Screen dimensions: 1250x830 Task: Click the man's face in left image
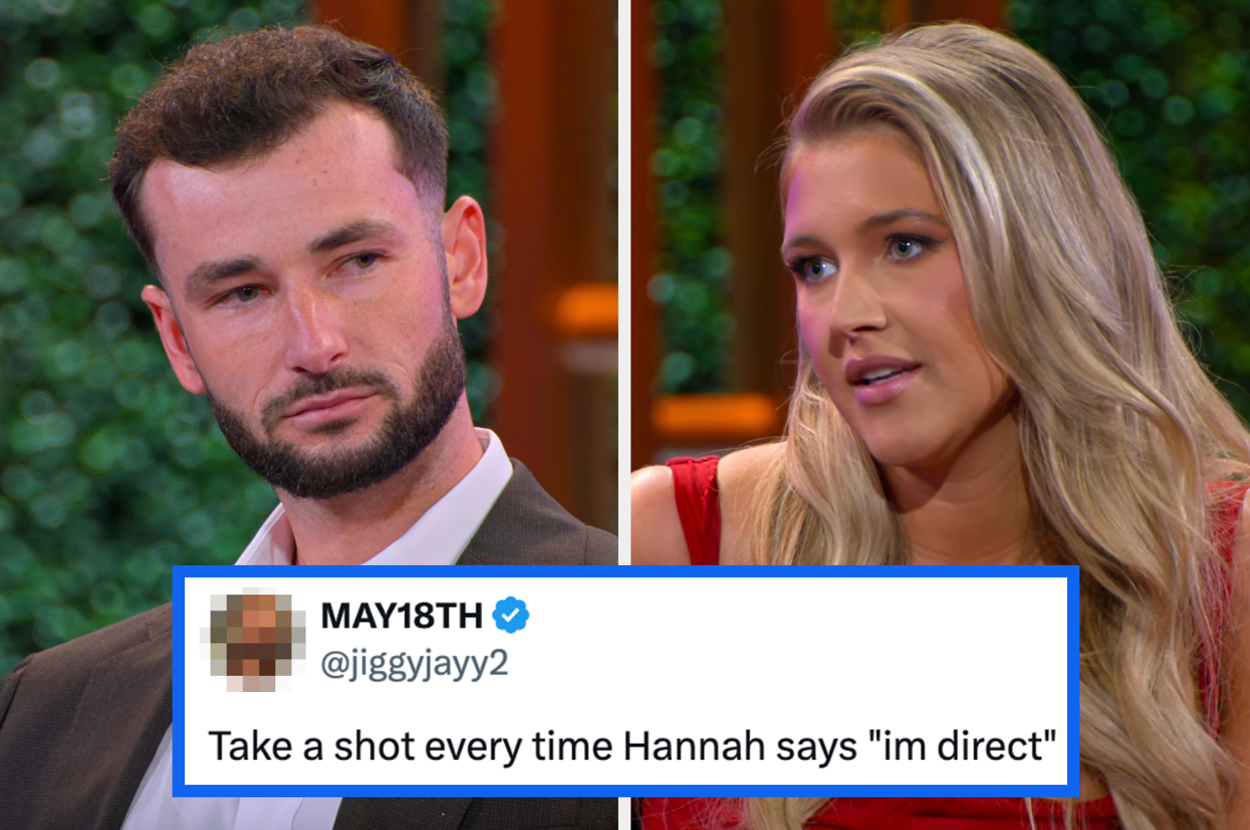point(312,300)
